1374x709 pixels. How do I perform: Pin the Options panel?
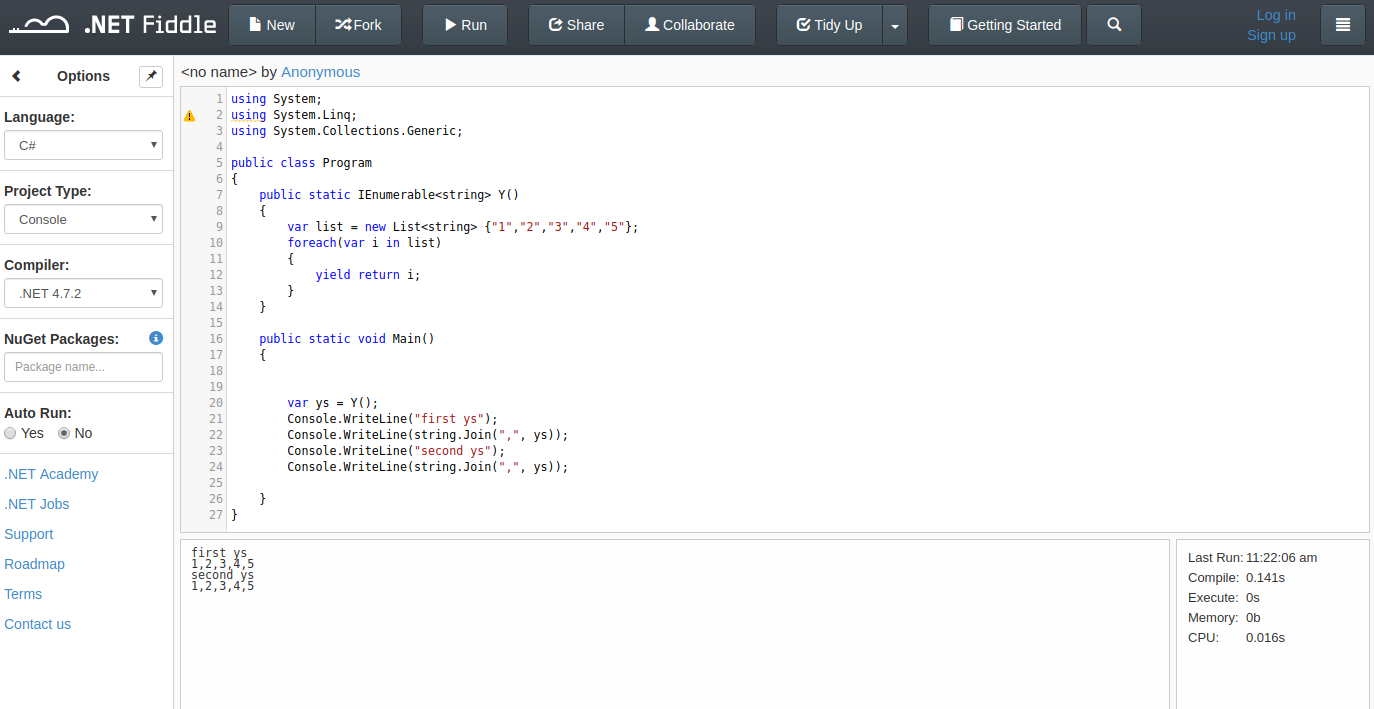pyautogui.click(x=151, y=76)
